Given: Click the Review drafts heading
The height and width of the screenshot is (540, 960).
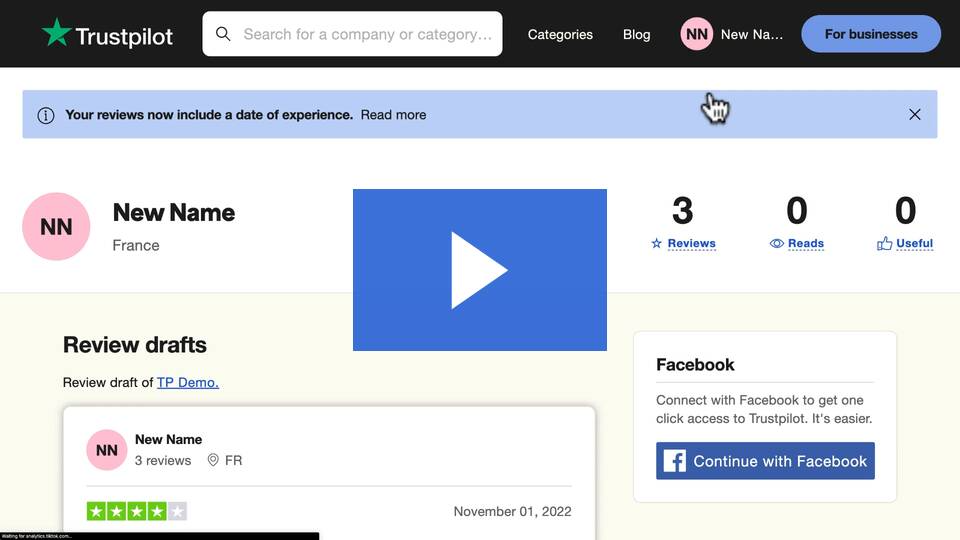Looking at the screenshot, I should coord(135,345).
